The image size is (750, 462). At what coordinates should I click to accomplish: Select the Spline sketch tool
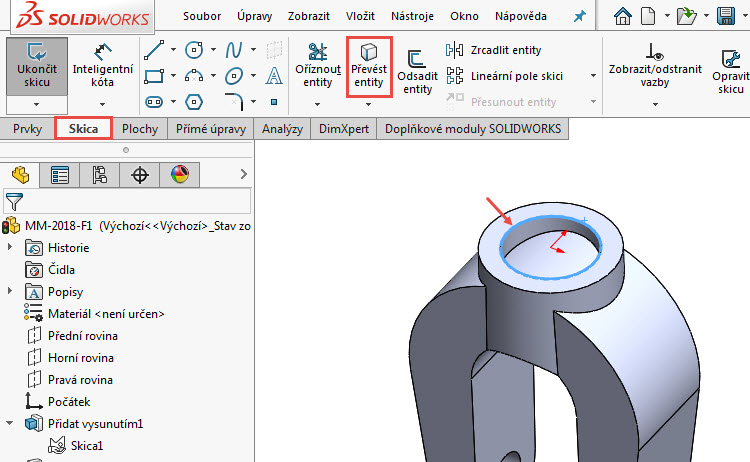point(234,50)
